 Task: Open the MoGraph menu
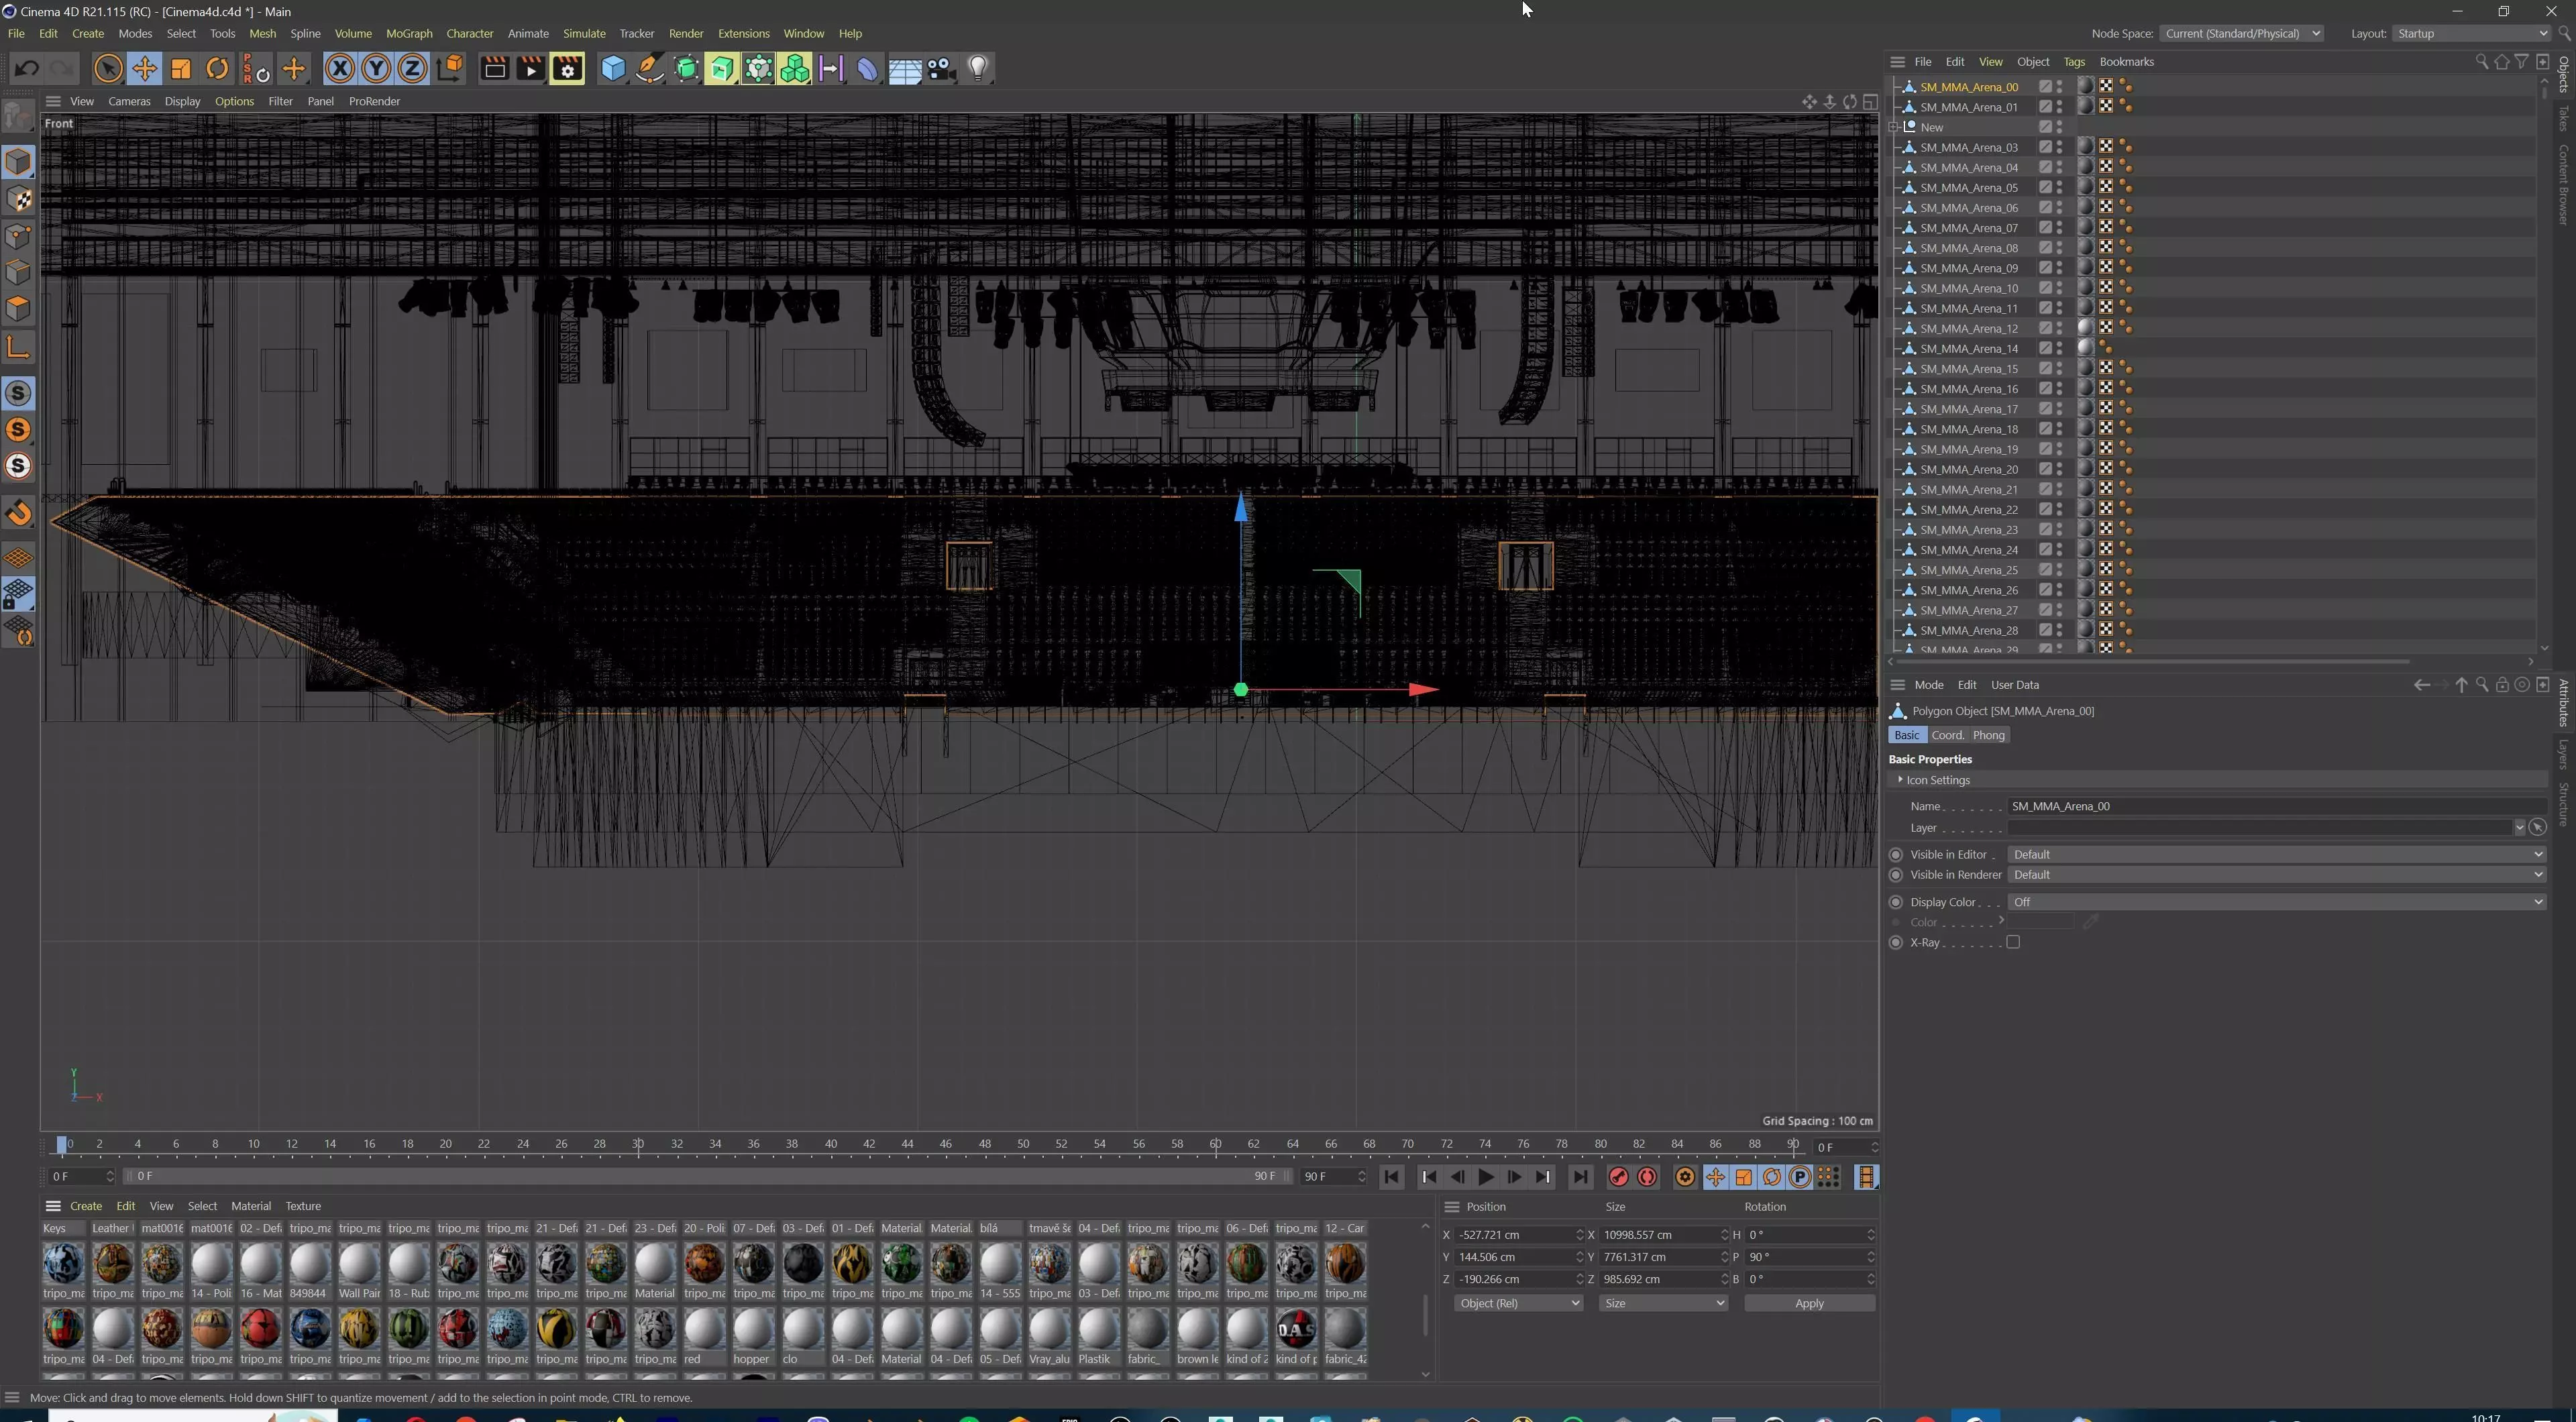[x=409, y=33]
